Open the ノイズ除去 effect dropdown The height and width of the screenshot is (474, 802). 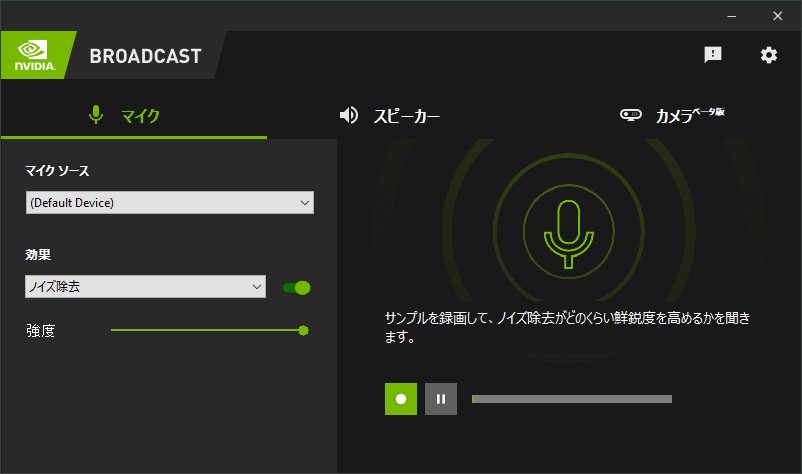click(x=145, y=286)
